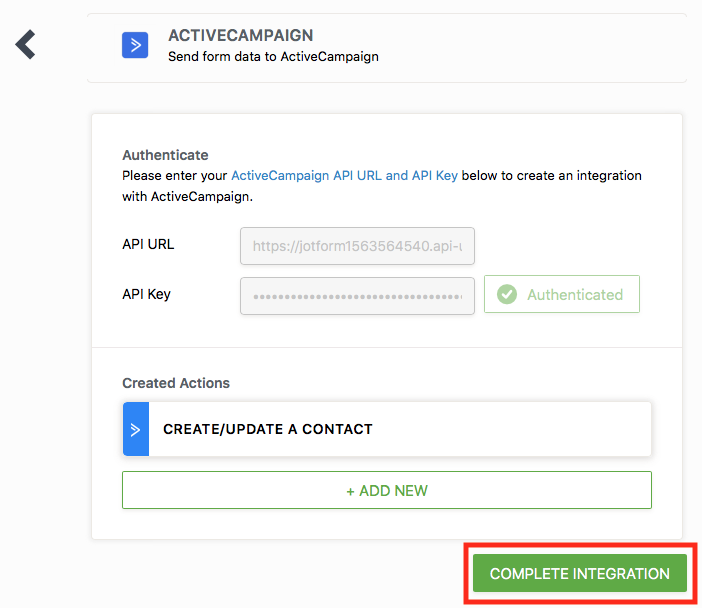Click the Authenticated status button
The height and width of the screenshot is (608, 702).
coord(562,295)
